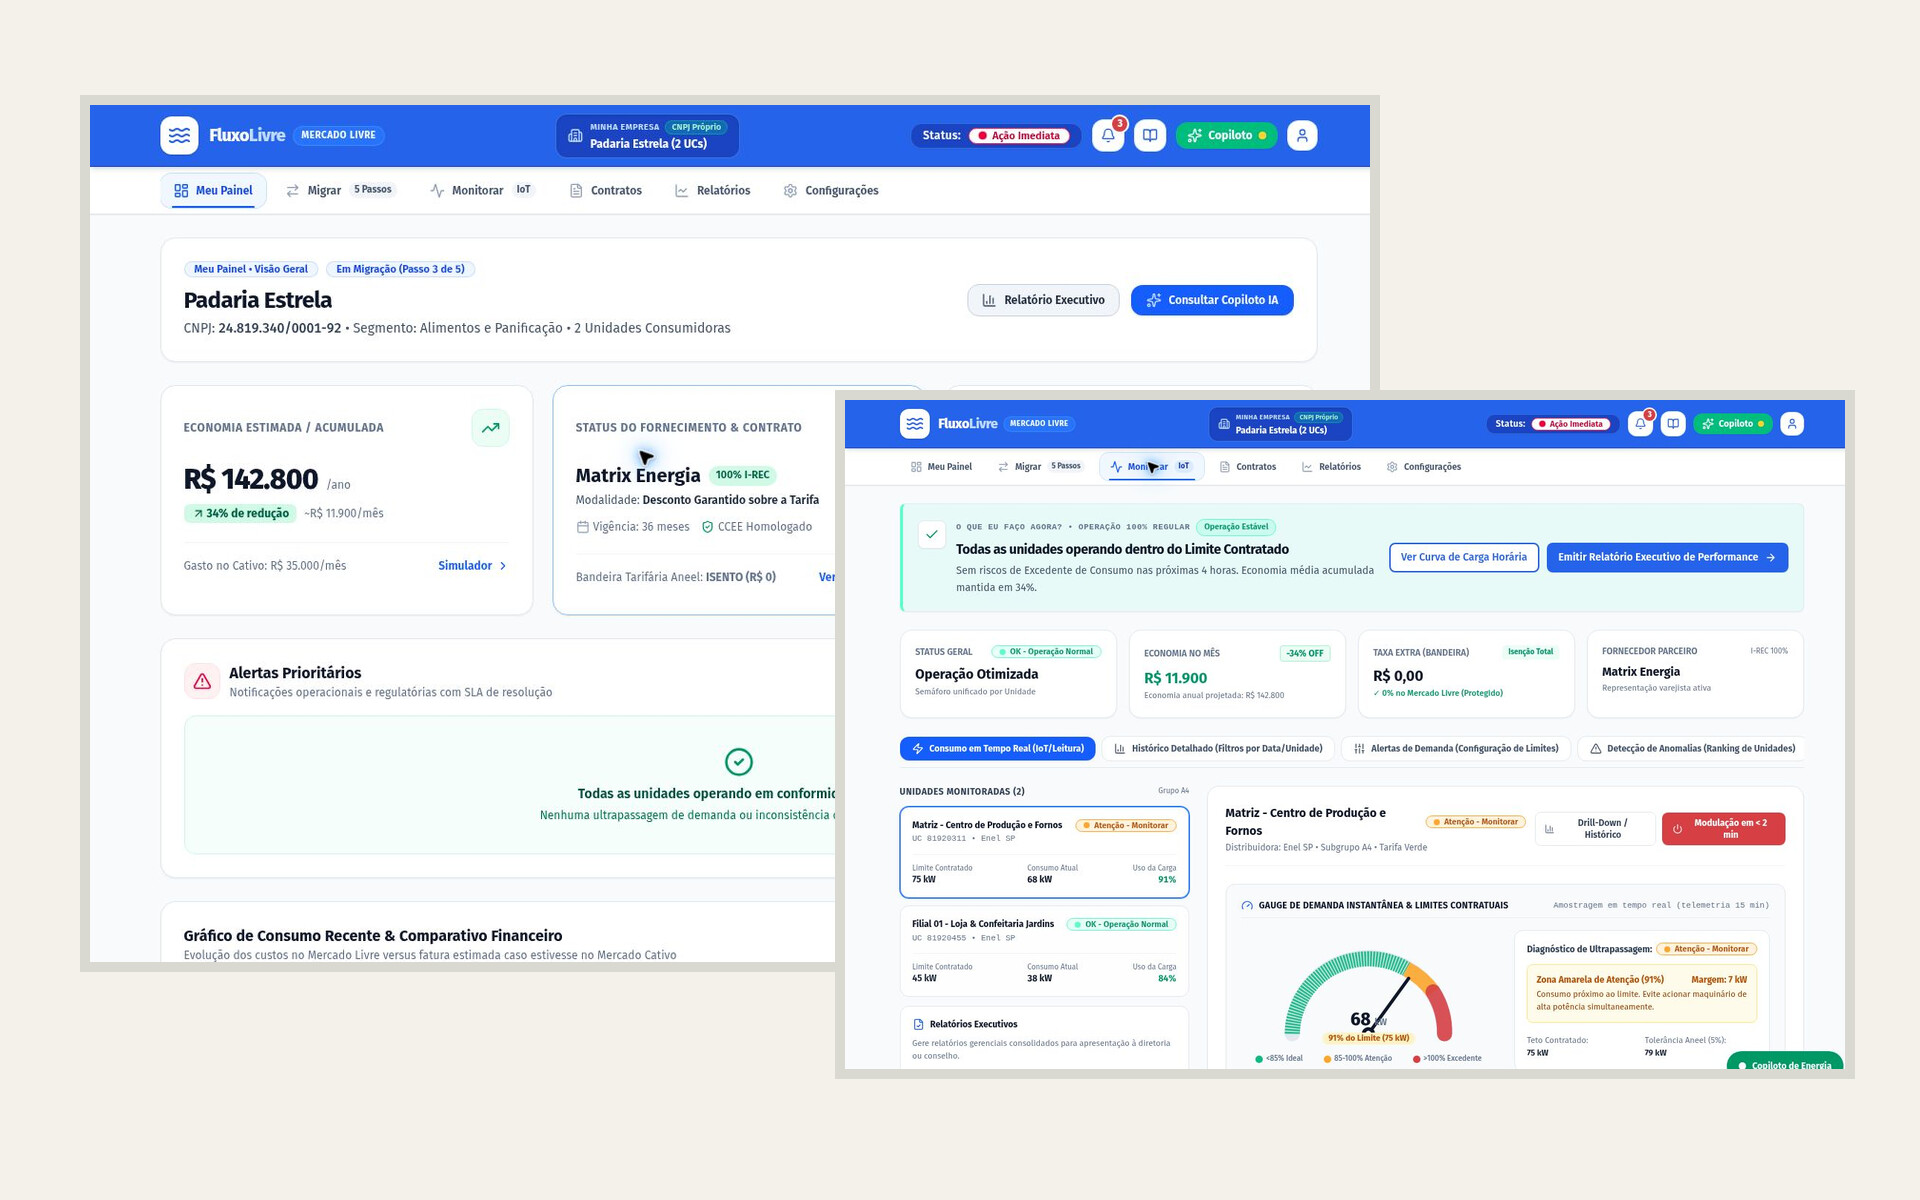This screenshot has width=1920, height=1200.
Task: Open notifications bell in back window
Action: point(1108,135)
